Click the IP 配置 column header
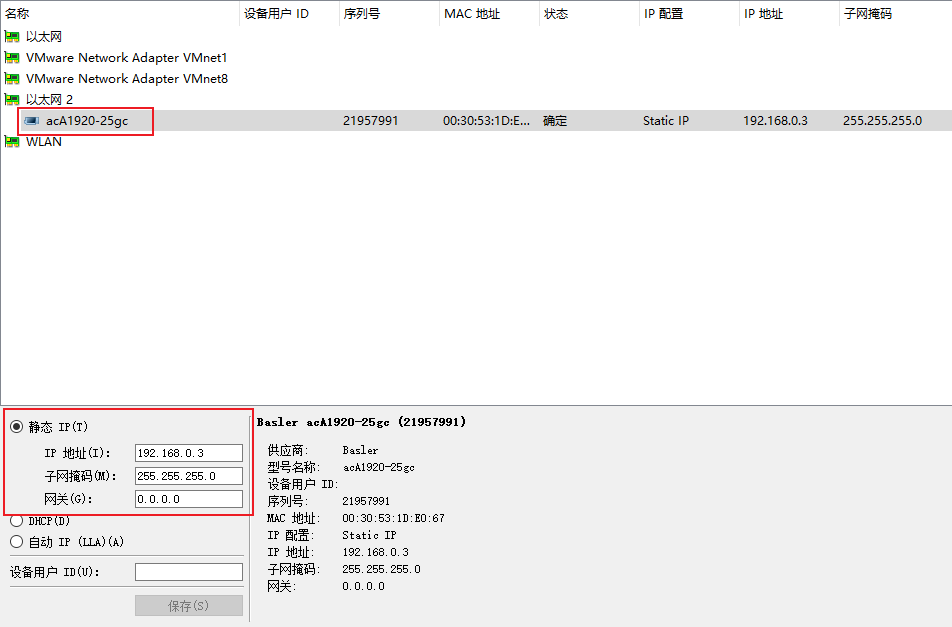Image resolution: width=952 pixels, height=627 pixels. pos(663,13)
